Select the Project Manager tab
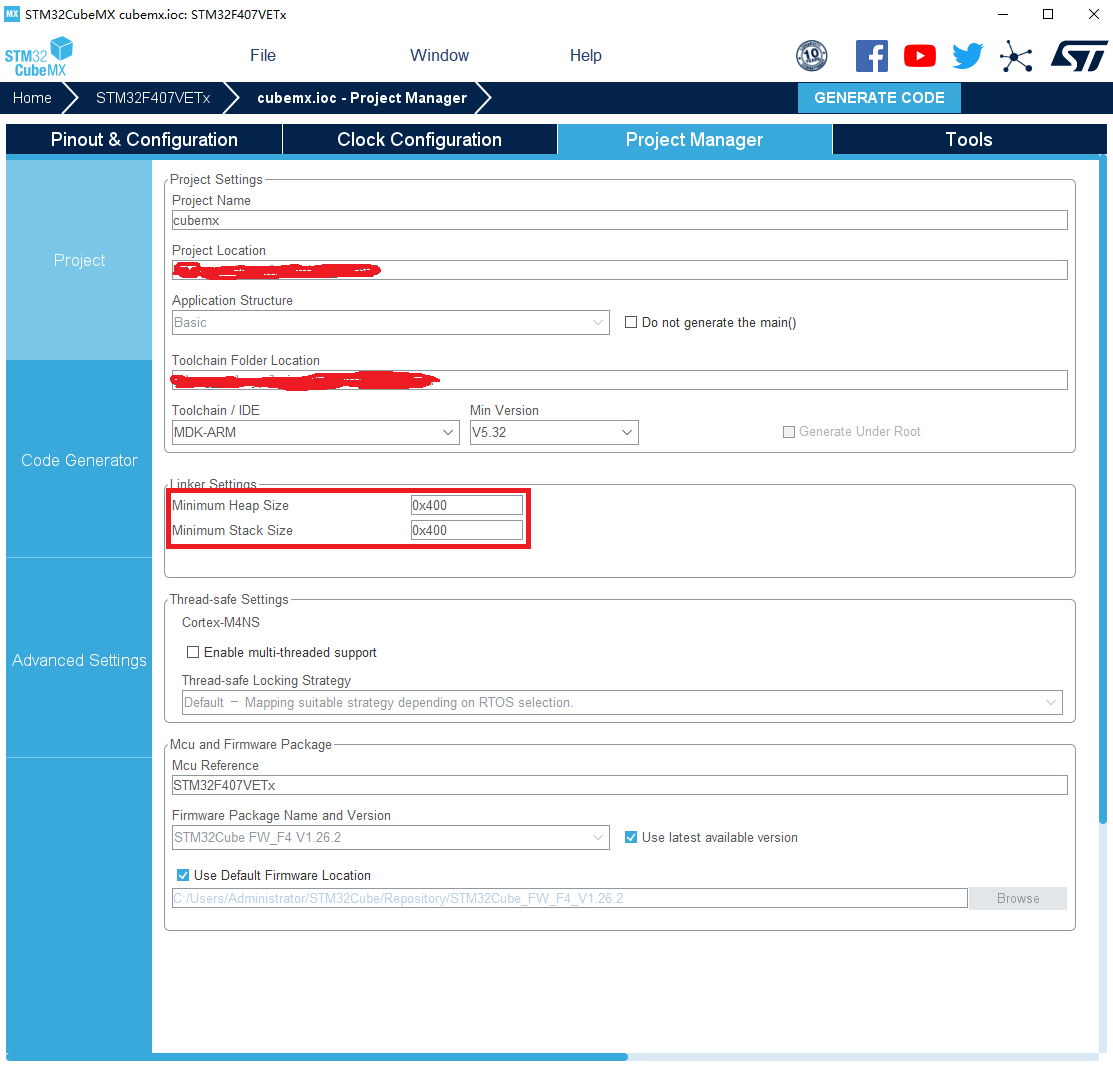Screen dimensions: 1113x1065 coord(694,139)
